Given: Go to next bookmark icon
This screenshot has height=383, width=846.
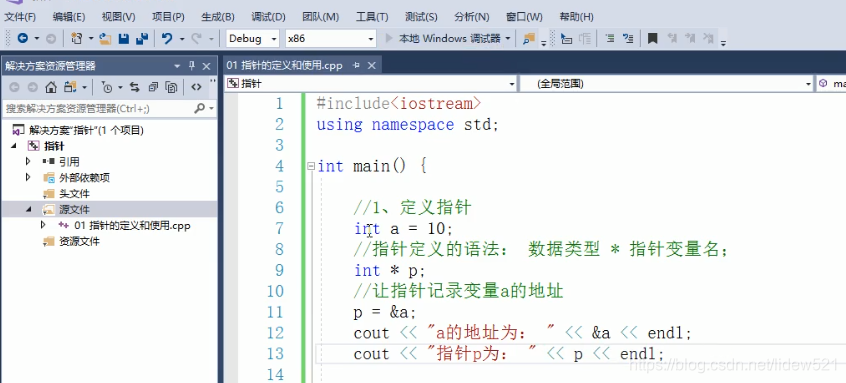Looking at the screenshot, I should coord(690,38).
